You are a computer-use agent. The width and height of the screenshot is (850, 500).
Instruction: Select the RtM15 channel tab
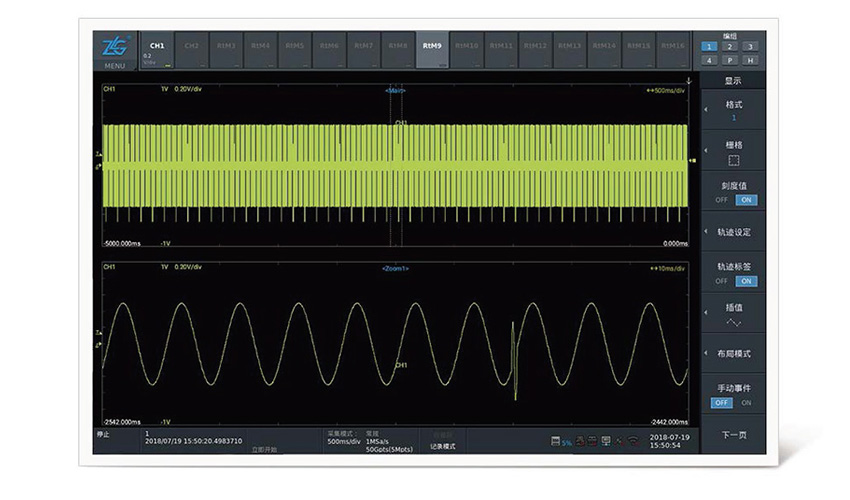coord(639,50)
